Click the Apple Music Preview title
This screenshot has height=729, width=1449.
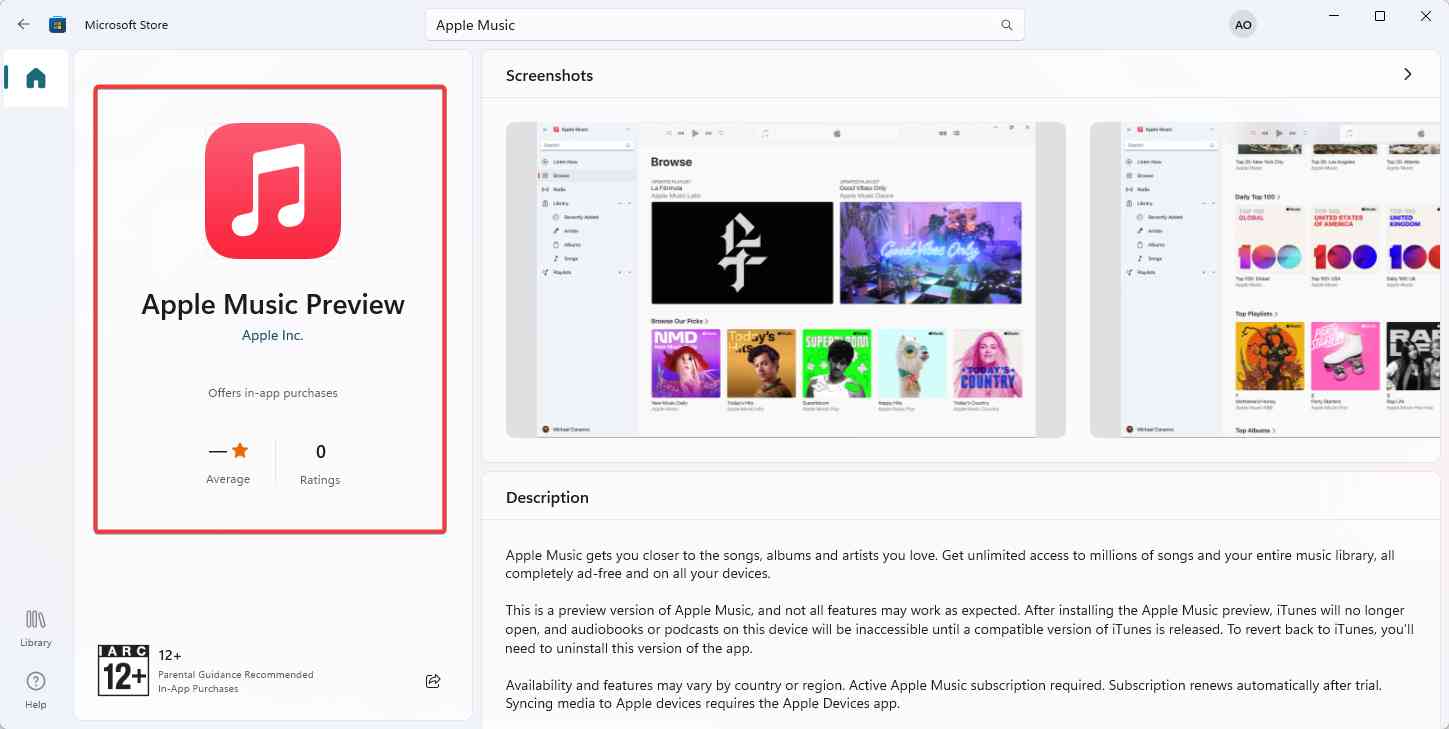(273, 304)
